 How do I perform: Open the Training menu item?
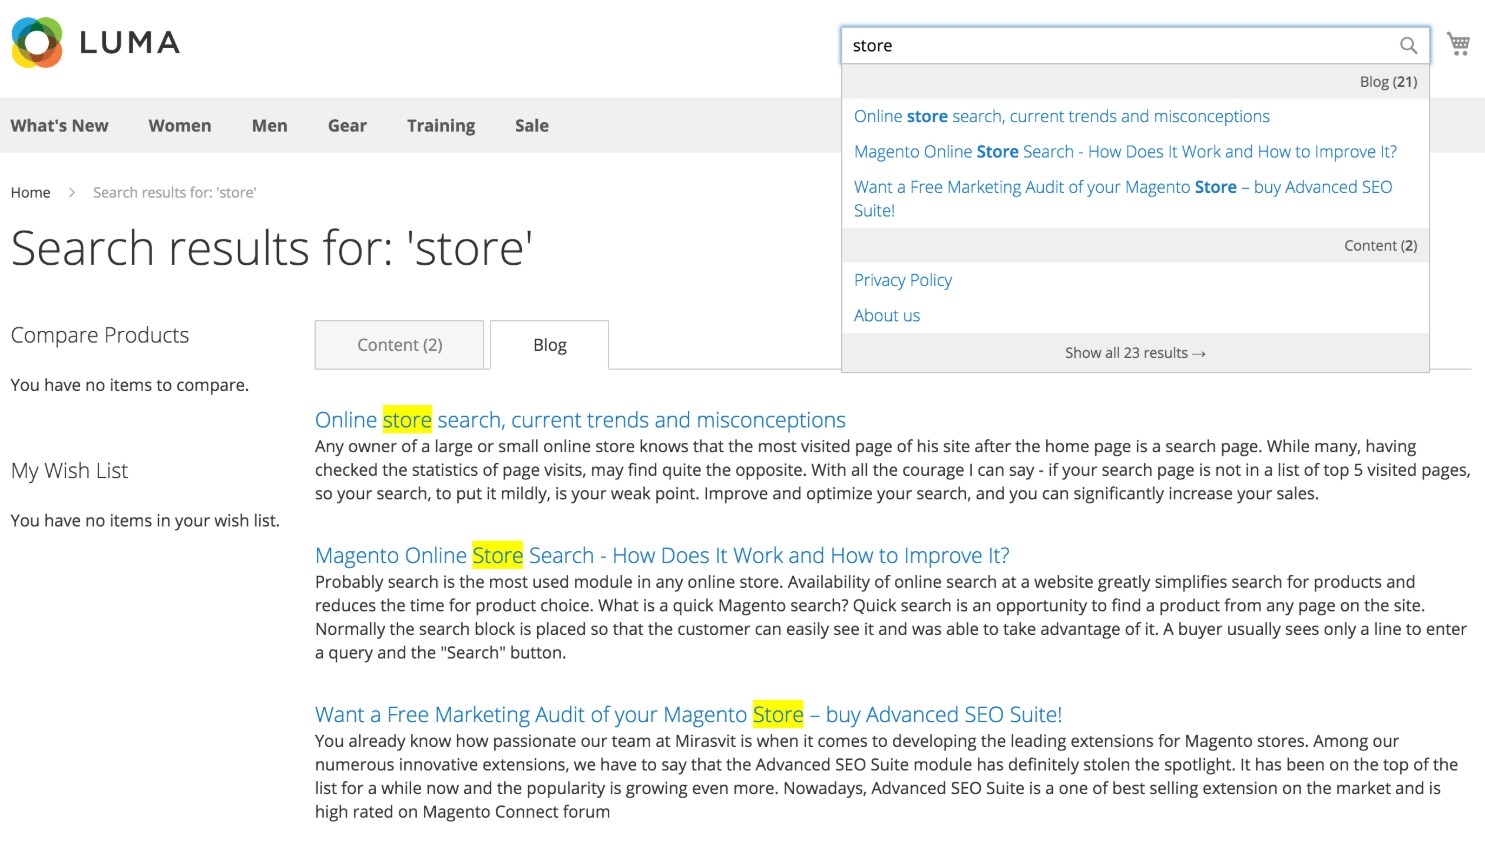pyautogui.click(x=440, y=126)
